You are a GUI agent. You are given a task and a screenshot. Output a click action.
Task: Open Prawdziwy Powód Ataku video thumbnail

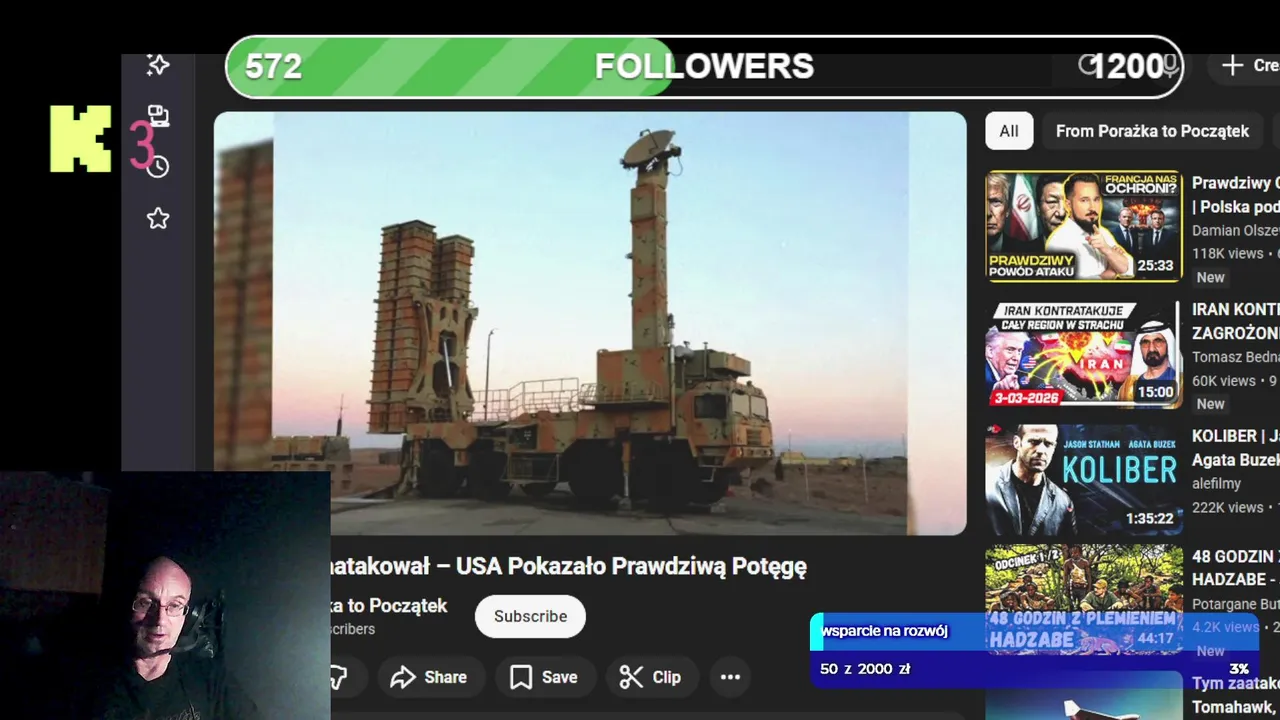coord(1084,226)
